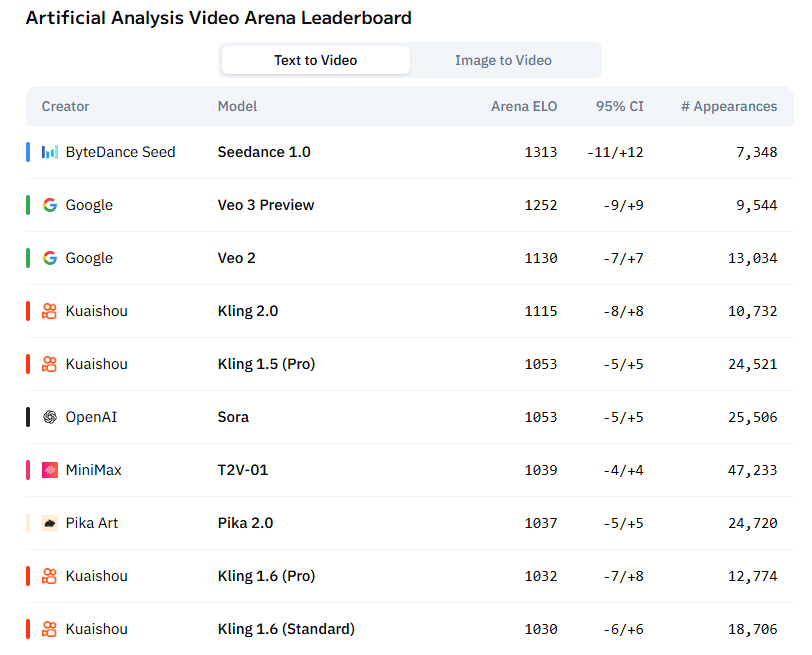Click the appearances count 10,732
This screenshot has width=812, height=655.
[752, 311]
